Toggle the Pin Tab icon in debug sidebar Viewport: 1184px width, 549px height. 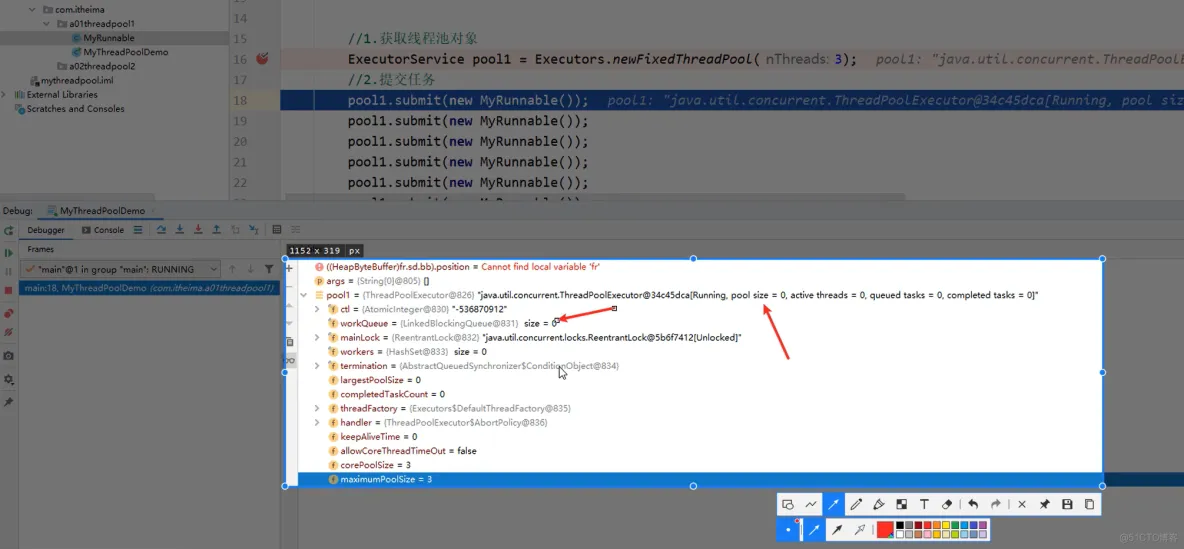[8, 402]
